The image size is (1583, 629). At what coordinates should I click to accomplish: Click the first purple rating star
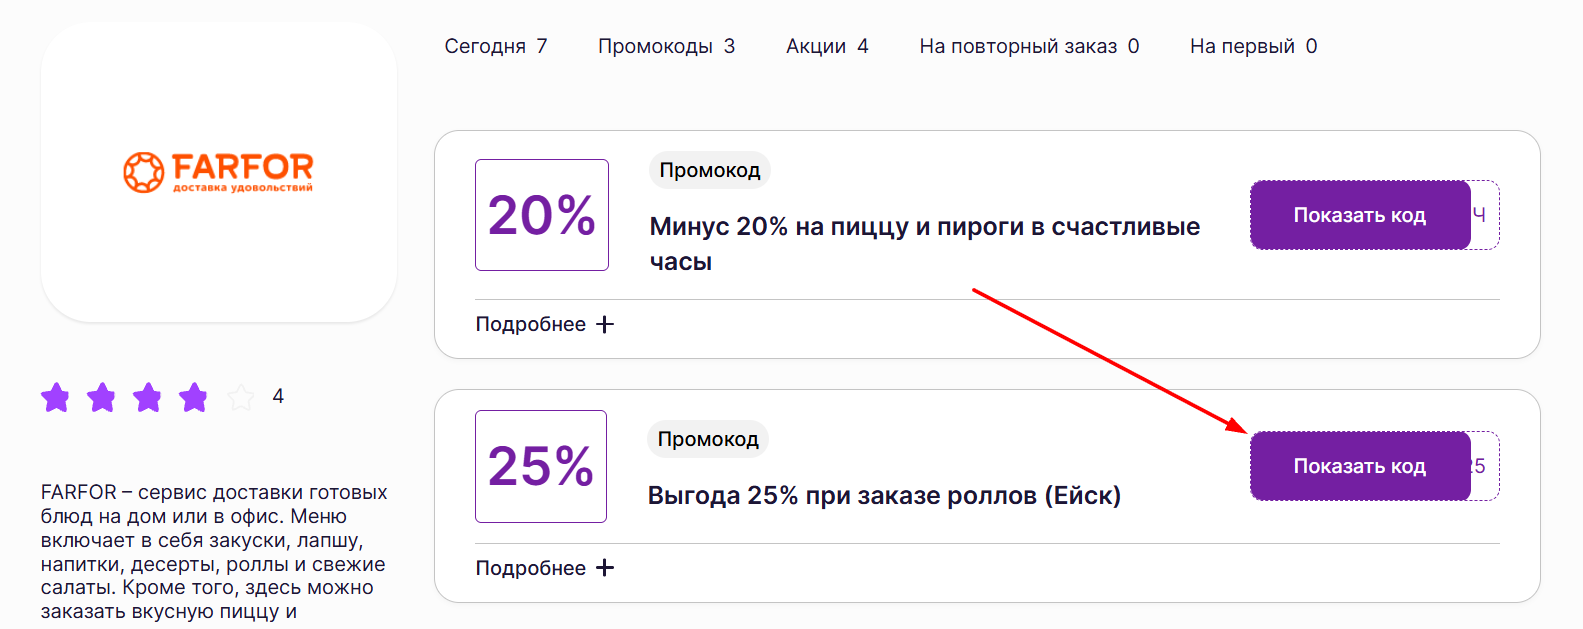[56, 398]
